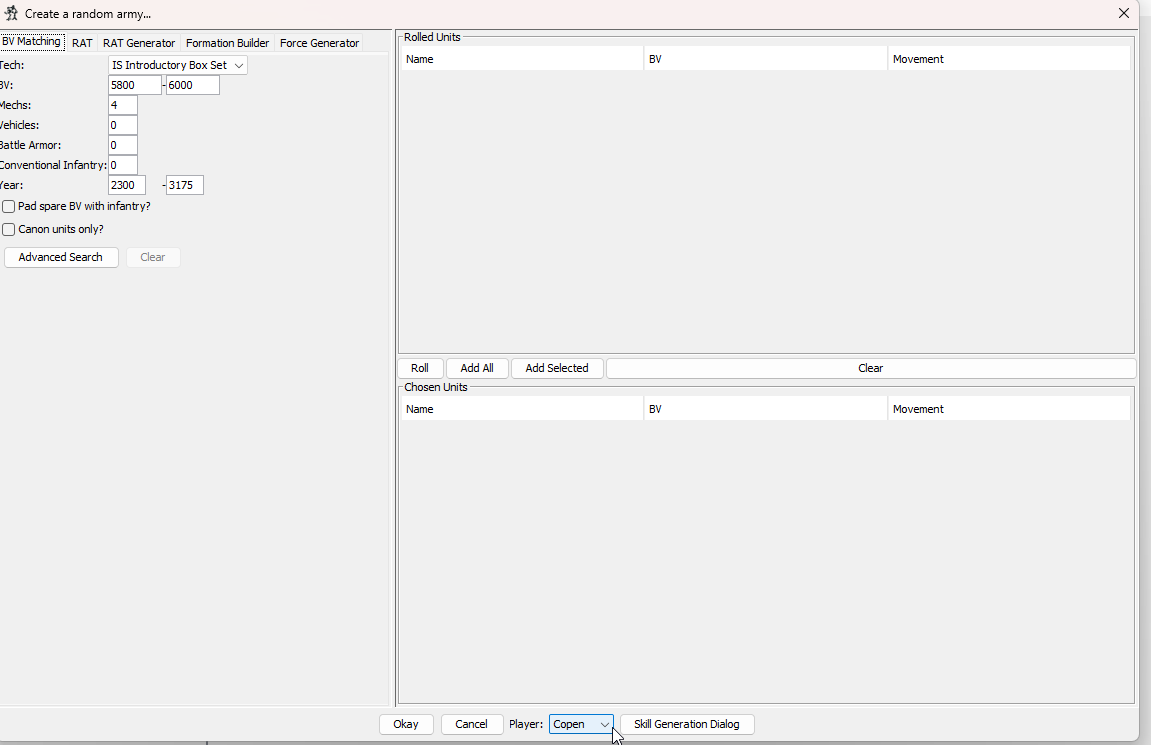Switch to the Formation Builder tab
1151x745 pixels.
[227, 43]
